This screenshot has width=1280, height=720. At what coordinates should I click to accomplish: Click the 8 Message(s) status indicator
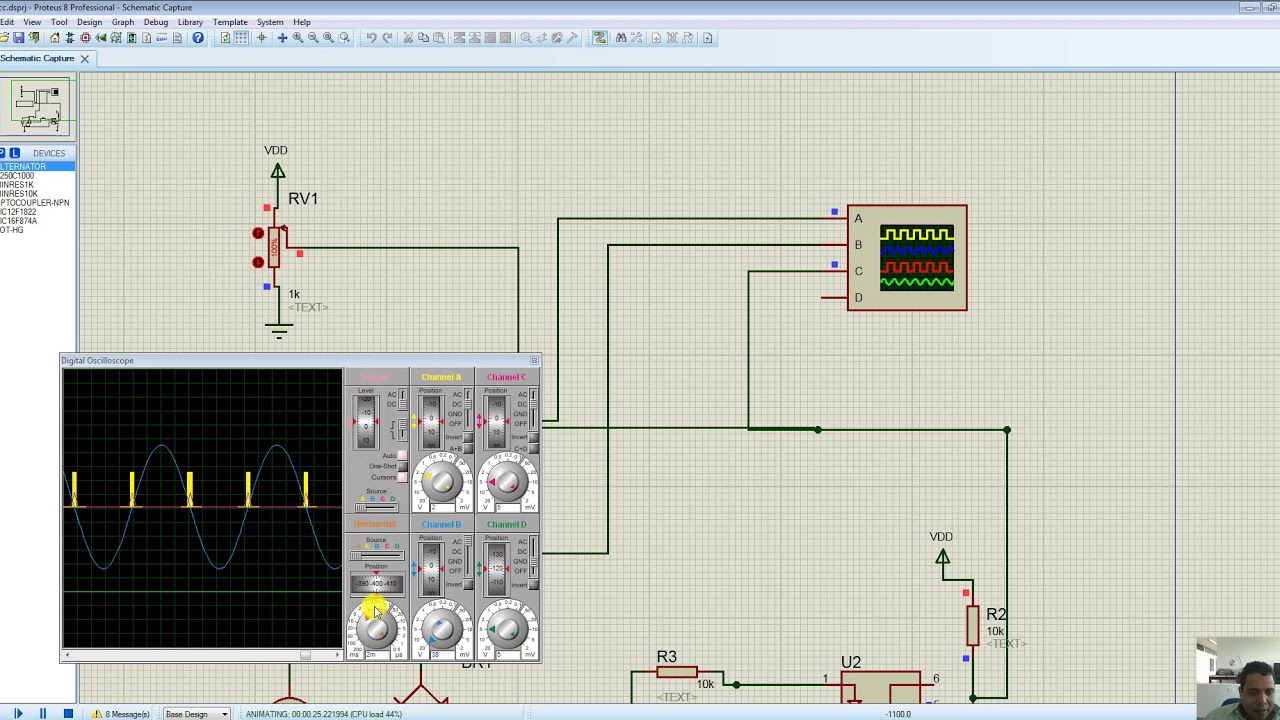(x=121, y=714)
